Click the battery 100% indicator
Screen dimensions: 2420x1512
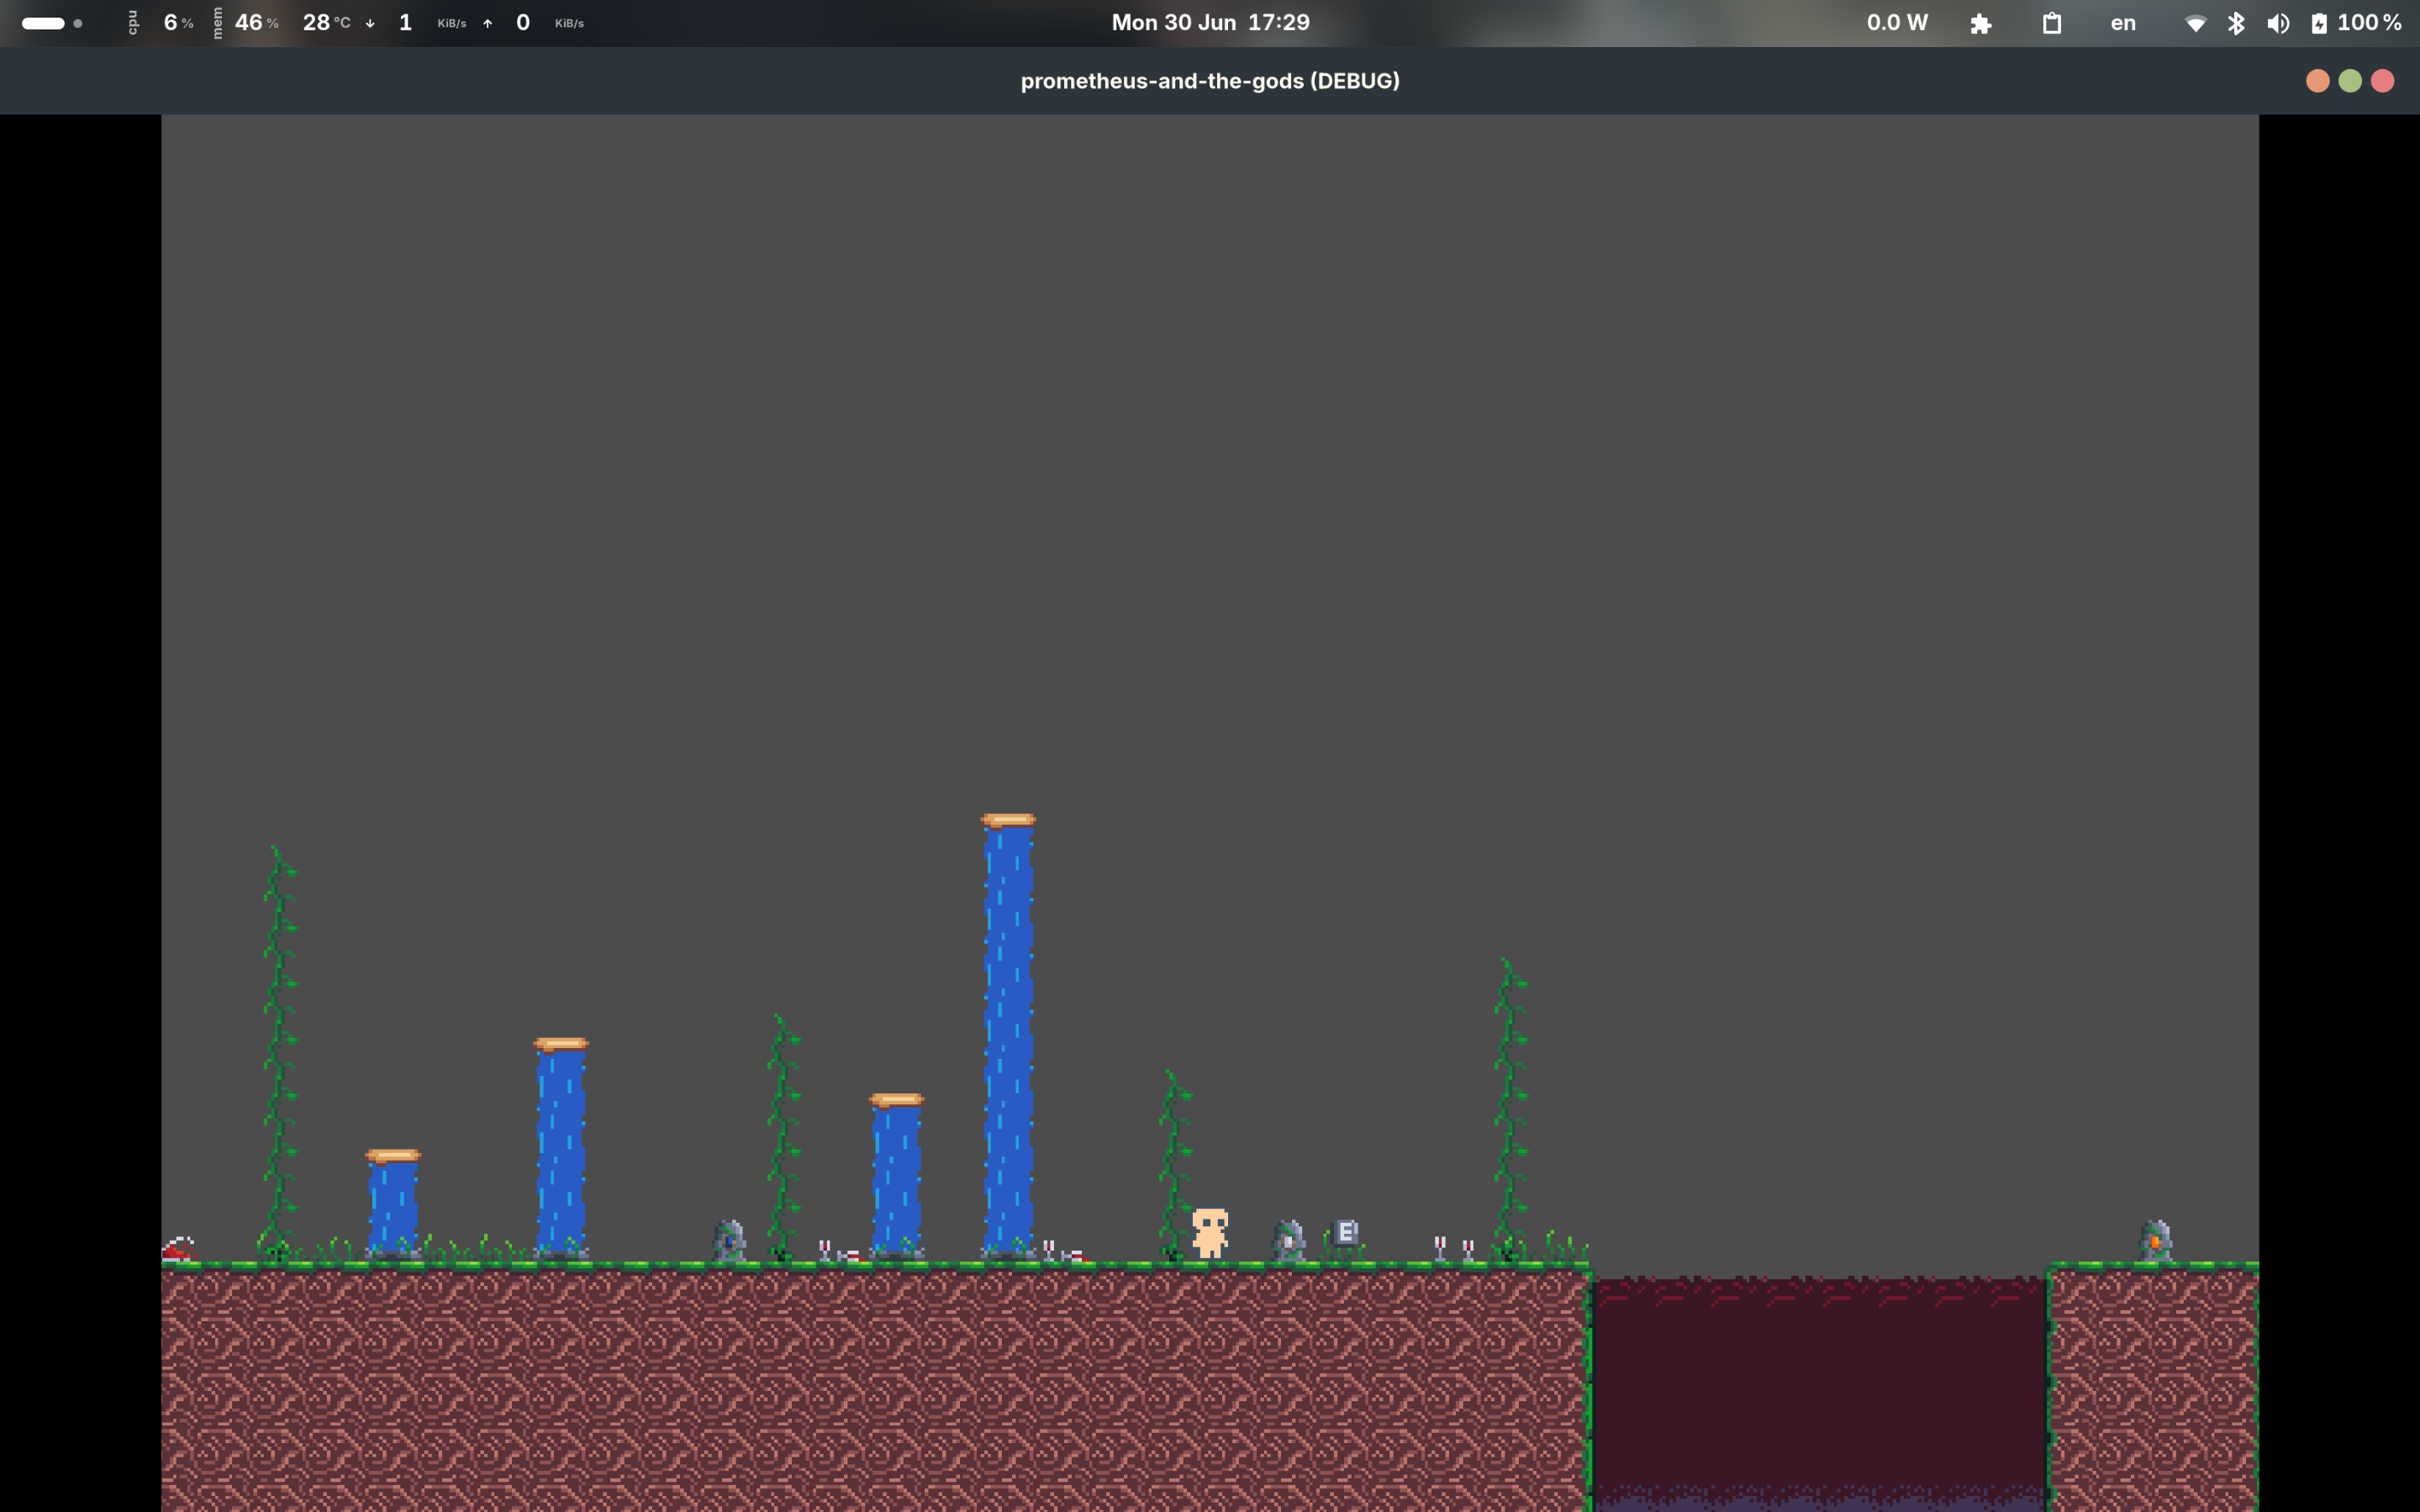(2356, 23)
